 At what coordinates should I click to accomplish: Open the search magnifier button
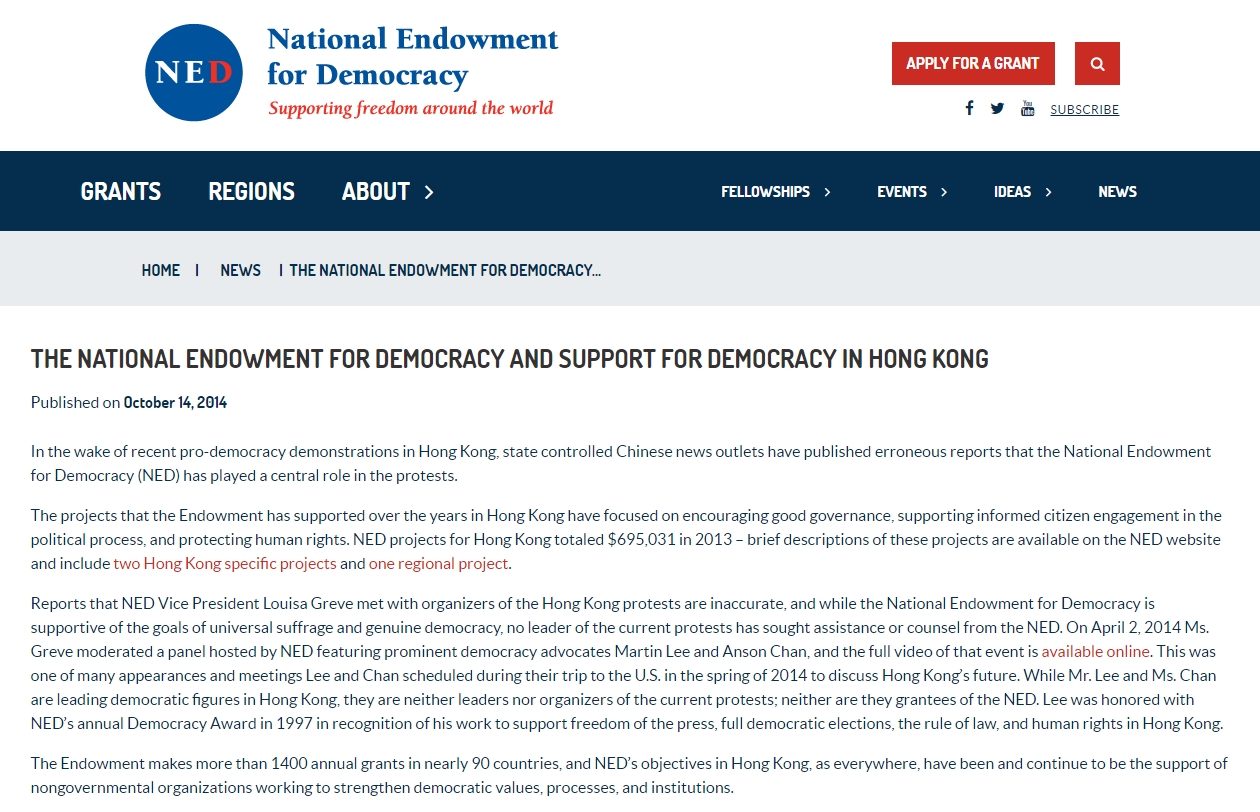click(1097, 64)
